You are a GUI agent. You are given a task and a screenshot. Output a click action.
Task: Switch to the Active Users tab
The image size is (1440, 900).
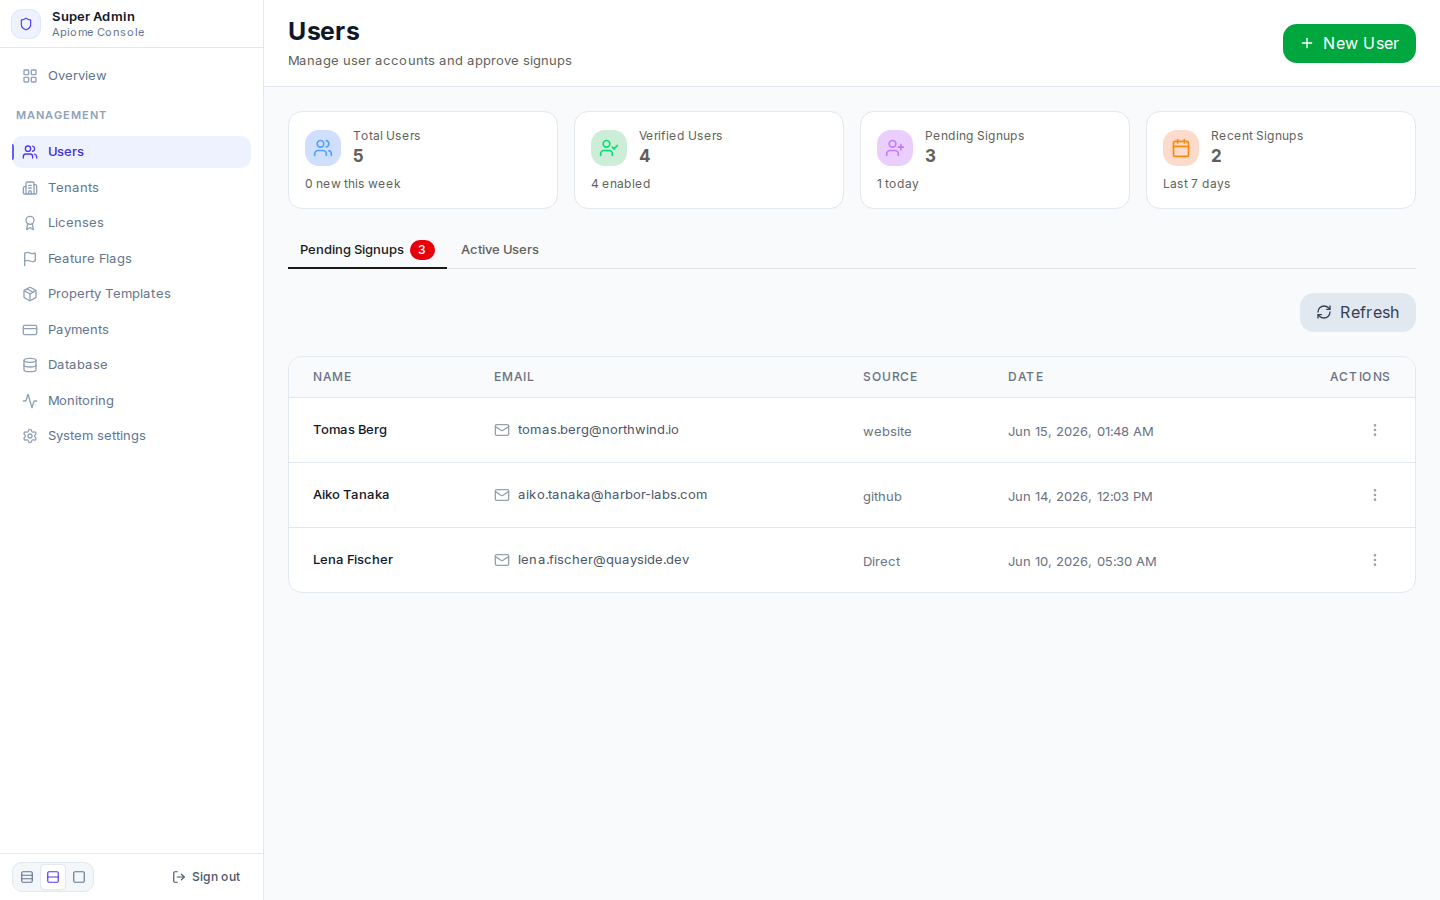500,250
